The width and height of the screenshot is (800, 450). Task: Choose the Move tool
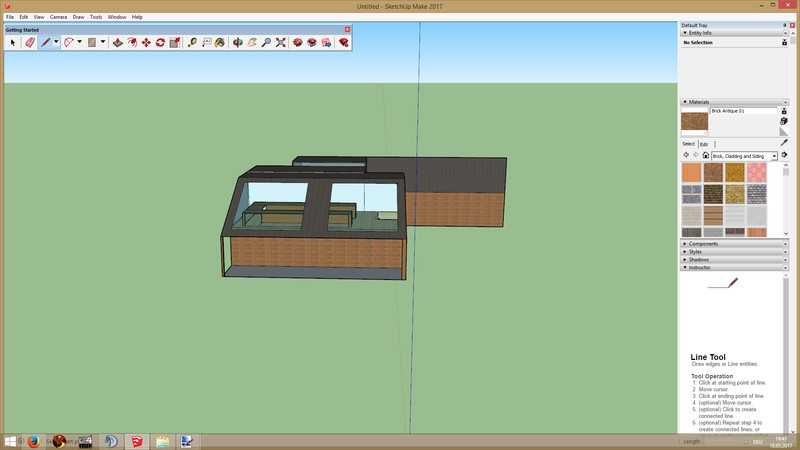click(x=146, y=43)
